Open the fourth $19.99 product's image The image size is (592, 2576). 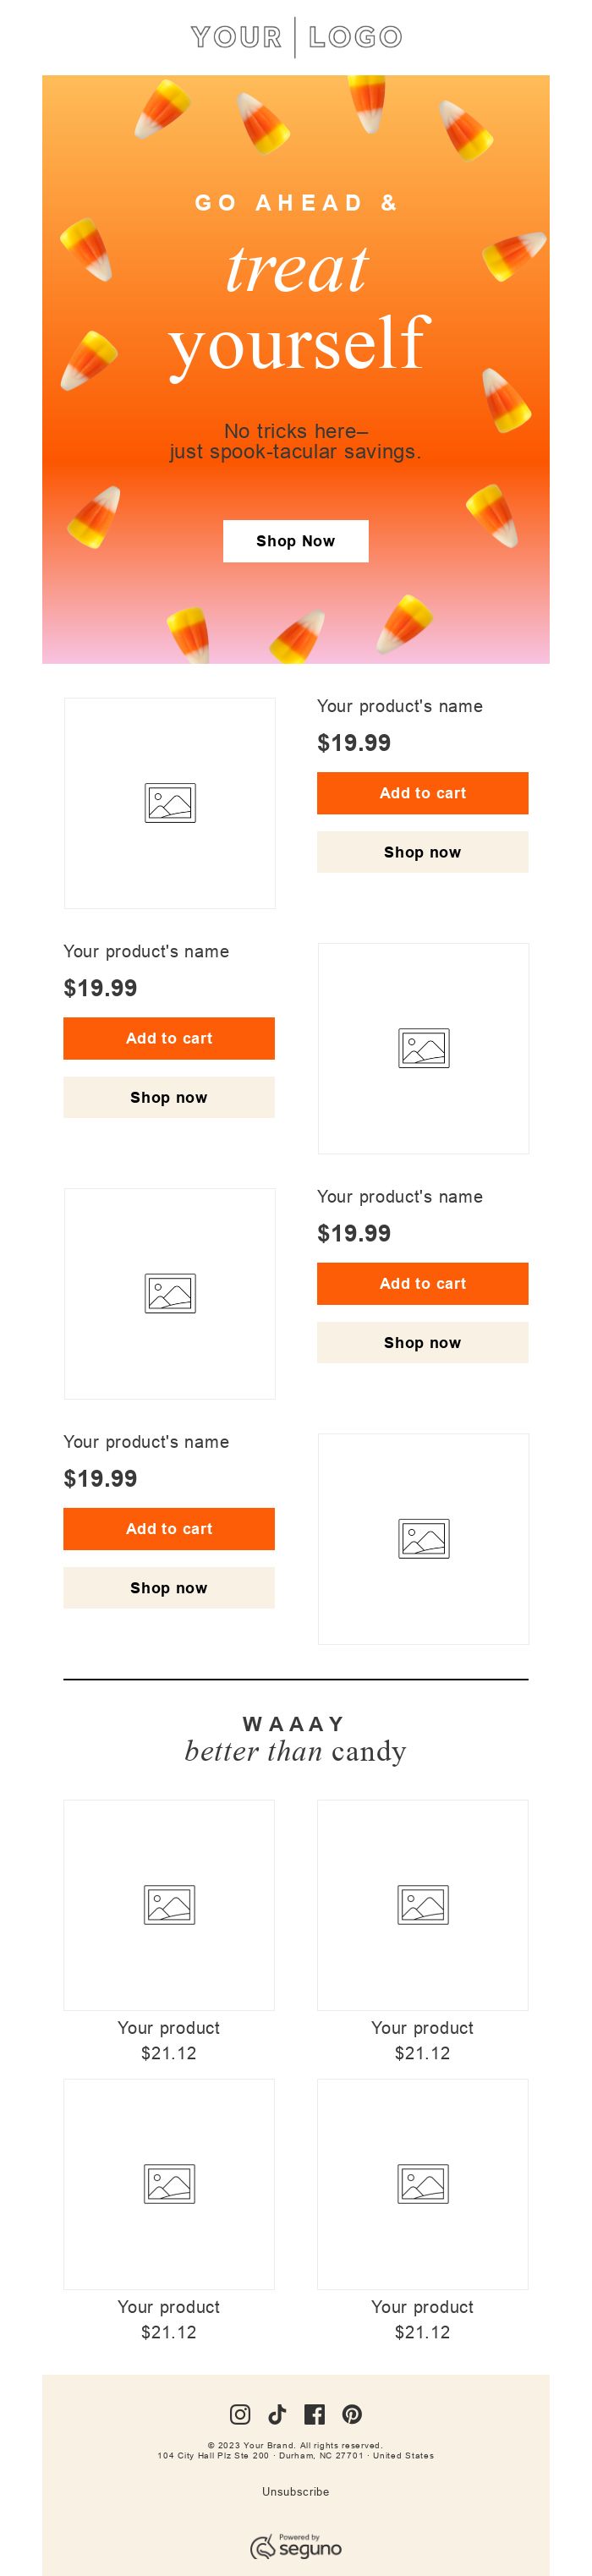point(423,1538)
